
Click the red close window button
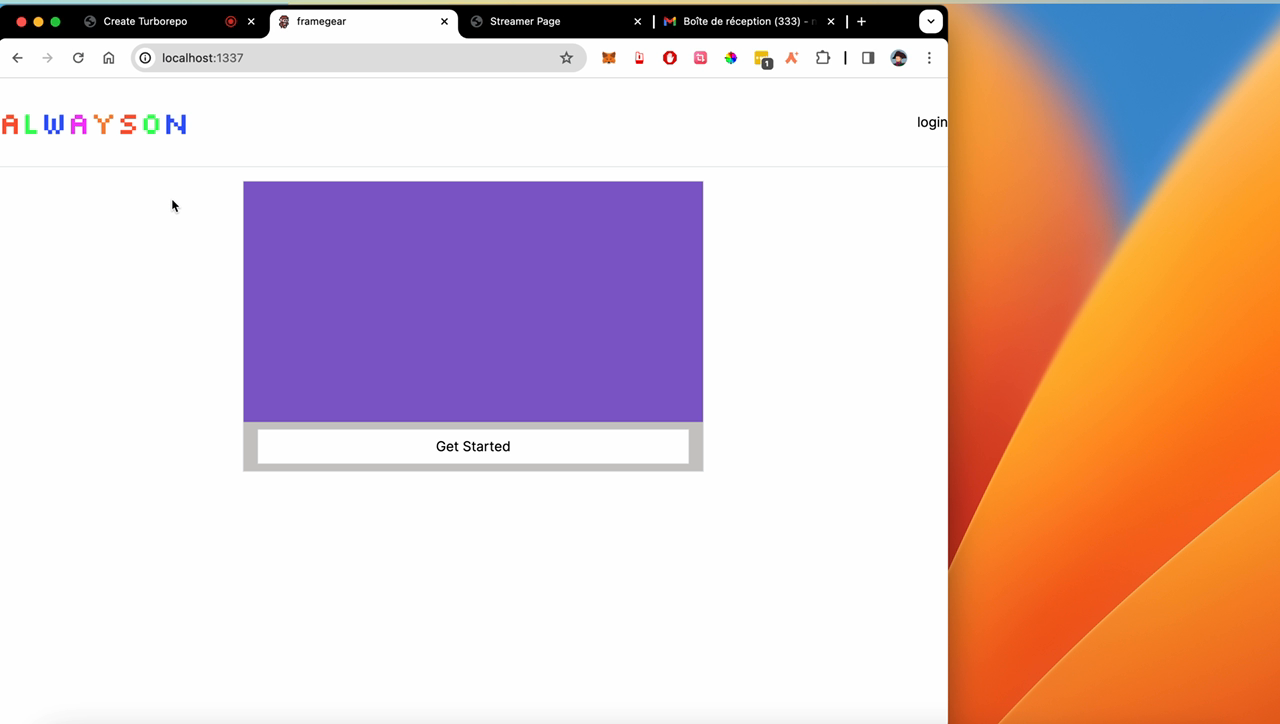click(21, 21)
